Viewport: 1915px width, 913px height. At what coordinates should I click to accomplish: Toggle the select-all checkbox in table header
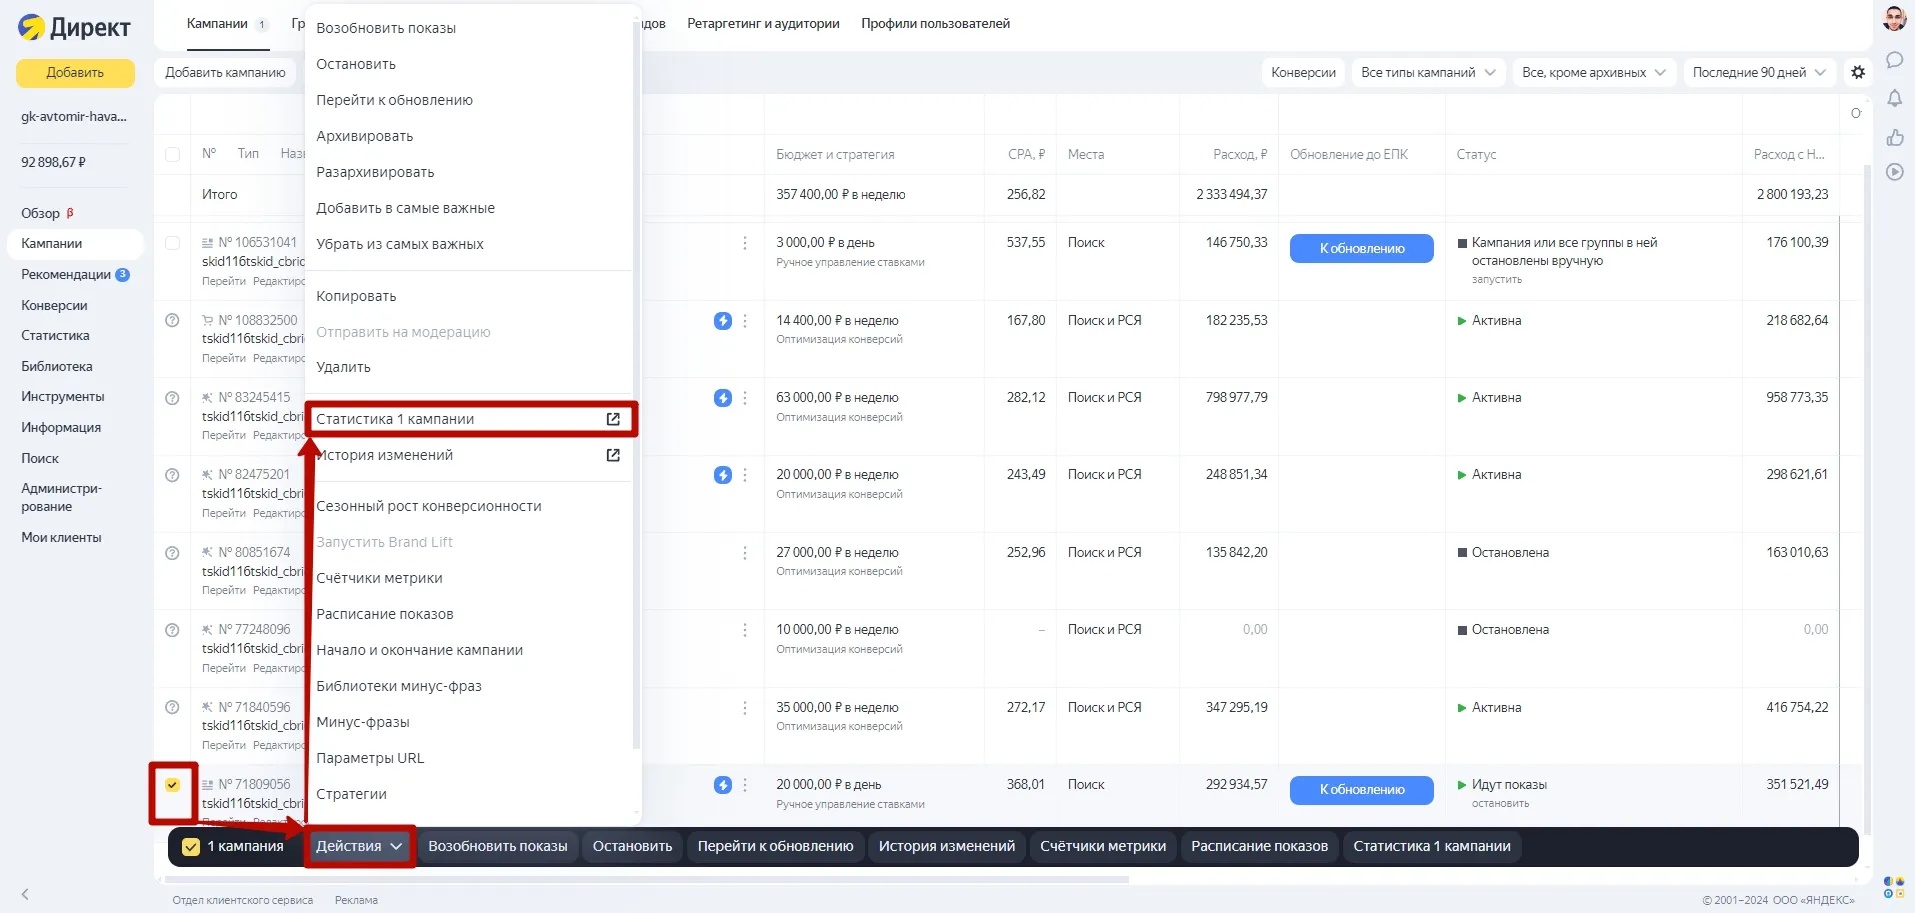172,154
